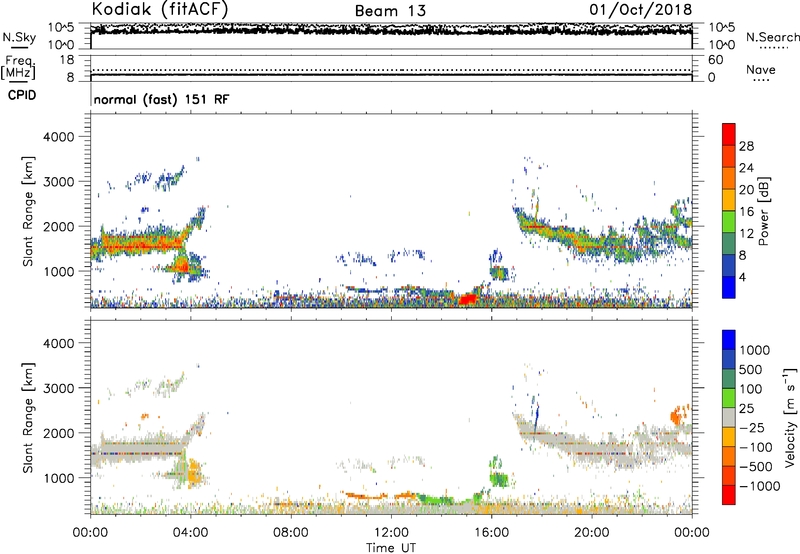
Task: Click the velocity colorbar value -25
Action: pos(752,427)
